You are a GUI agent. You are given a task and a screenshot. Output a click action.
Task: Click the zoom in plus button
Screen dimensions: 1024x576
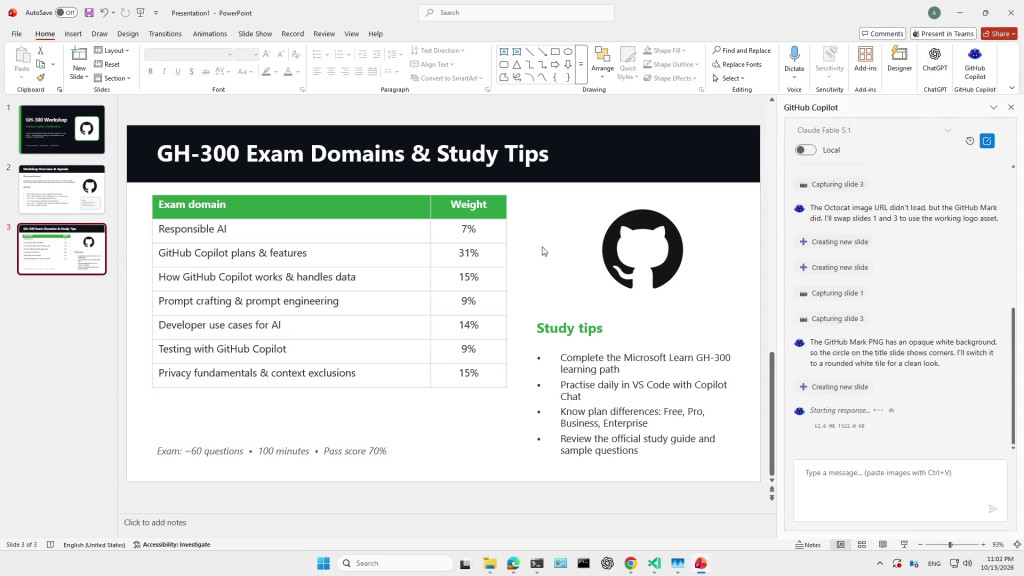tap(983, 544)
